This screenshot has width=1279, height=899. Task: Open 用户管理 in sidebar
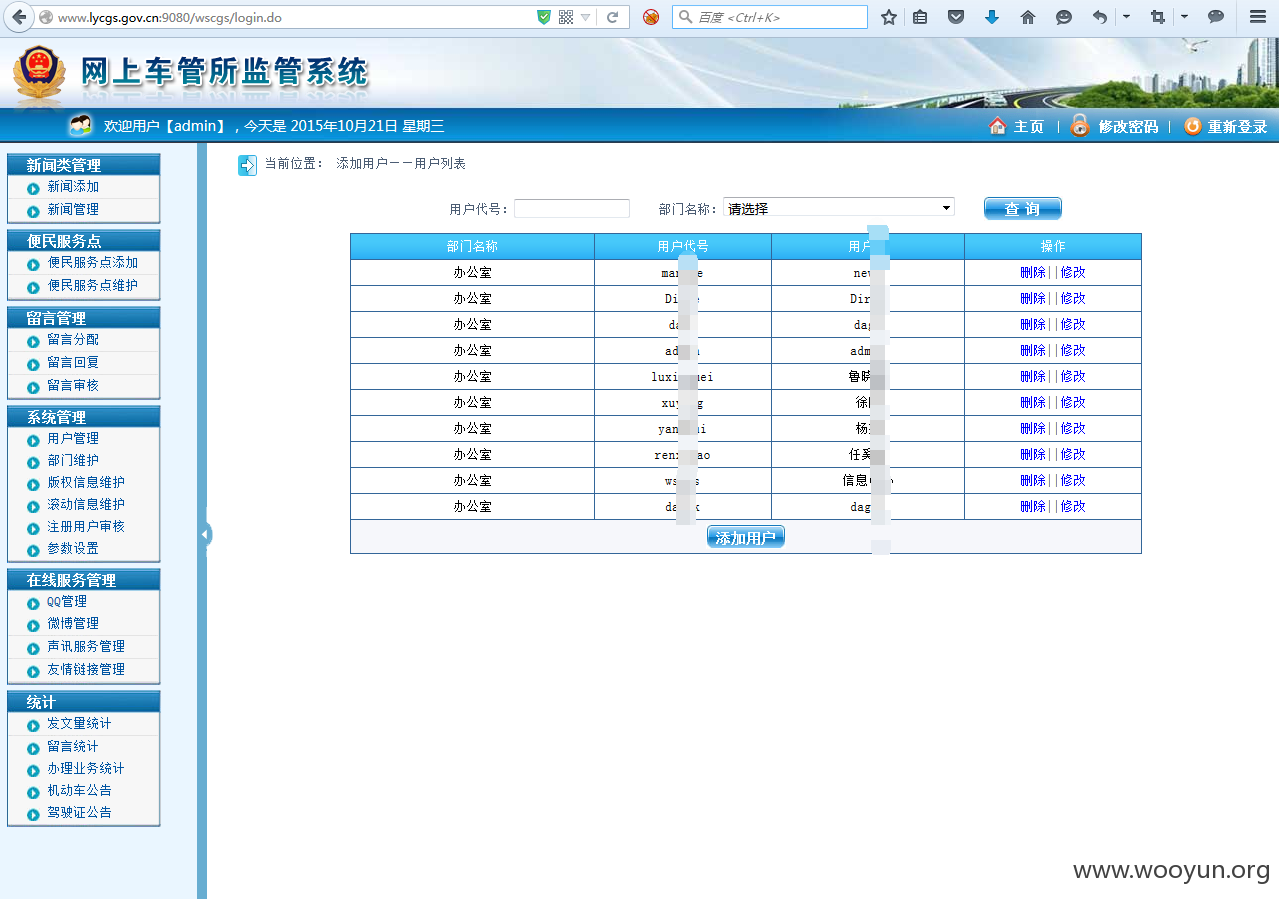coord(73,439)
